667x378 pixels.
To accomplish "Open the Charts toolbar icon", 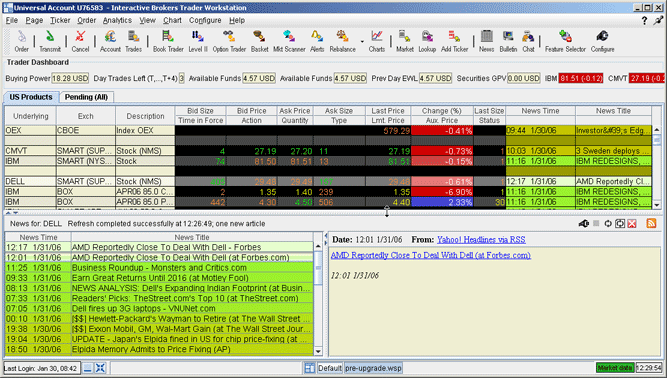I will point(376,41).
